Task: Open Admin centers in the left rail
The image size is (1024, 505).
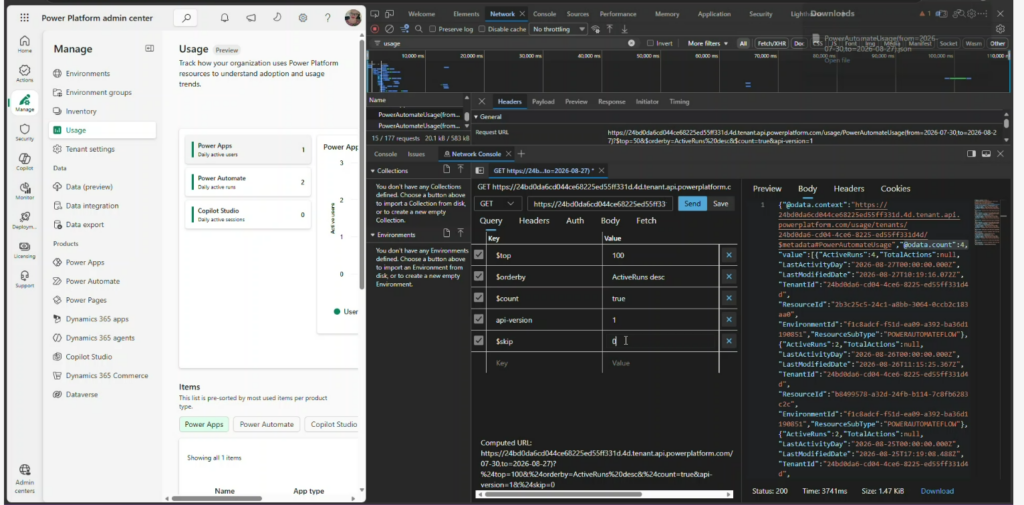Action: [24, 479]
